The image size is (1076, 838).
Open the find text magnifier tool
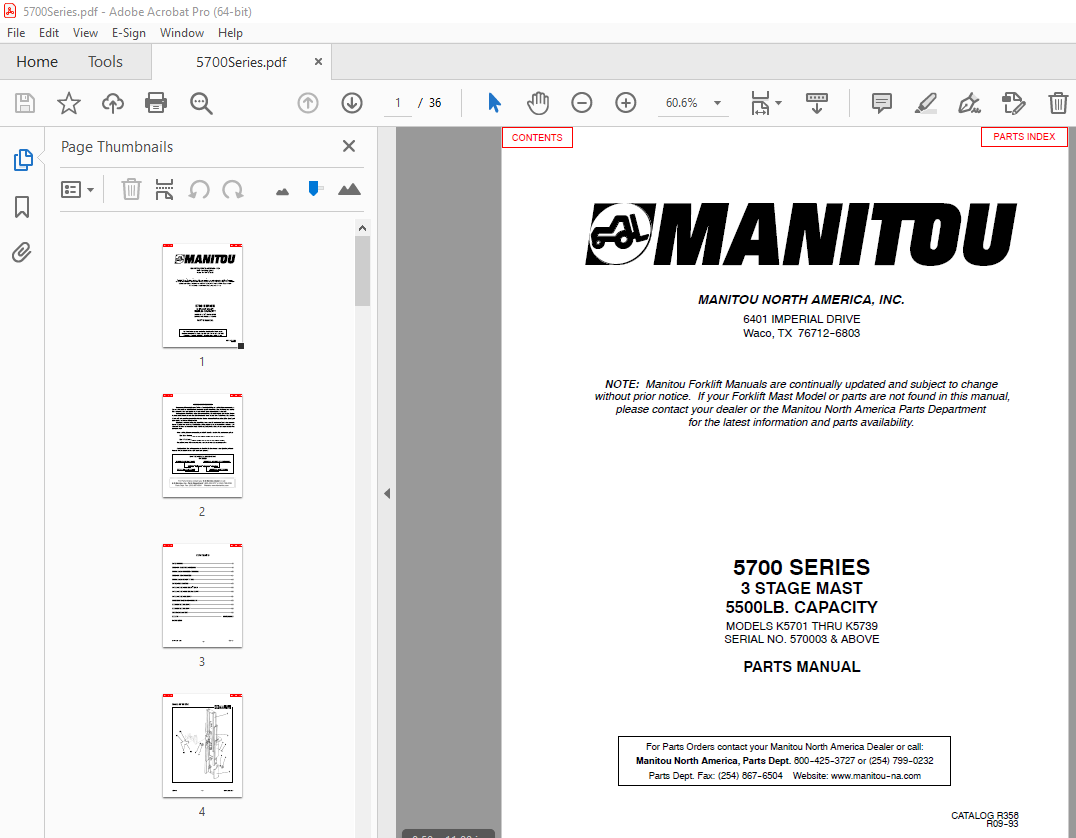pos(201,103)
